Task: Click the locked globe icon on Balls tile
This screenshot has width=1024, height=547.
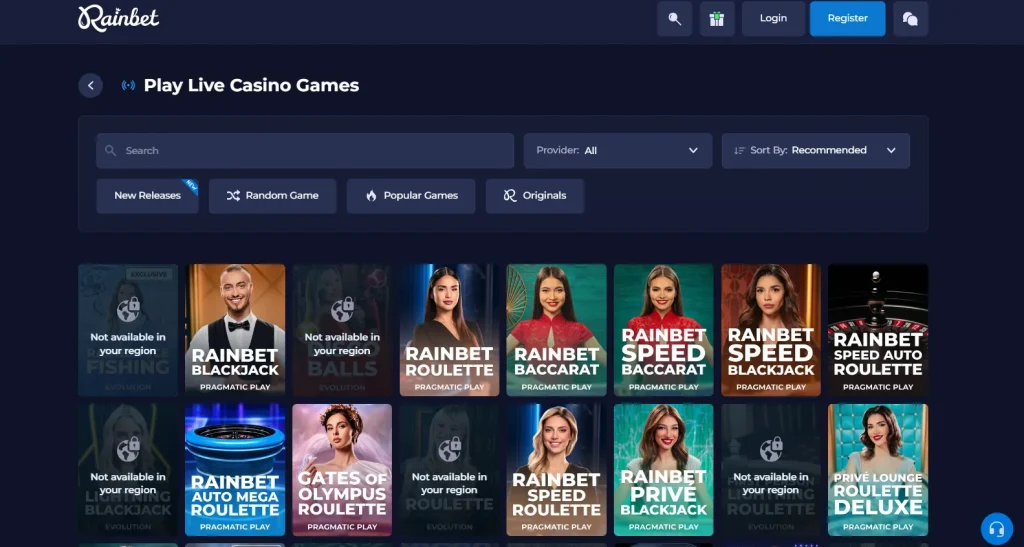Action: tap(342, 309)
